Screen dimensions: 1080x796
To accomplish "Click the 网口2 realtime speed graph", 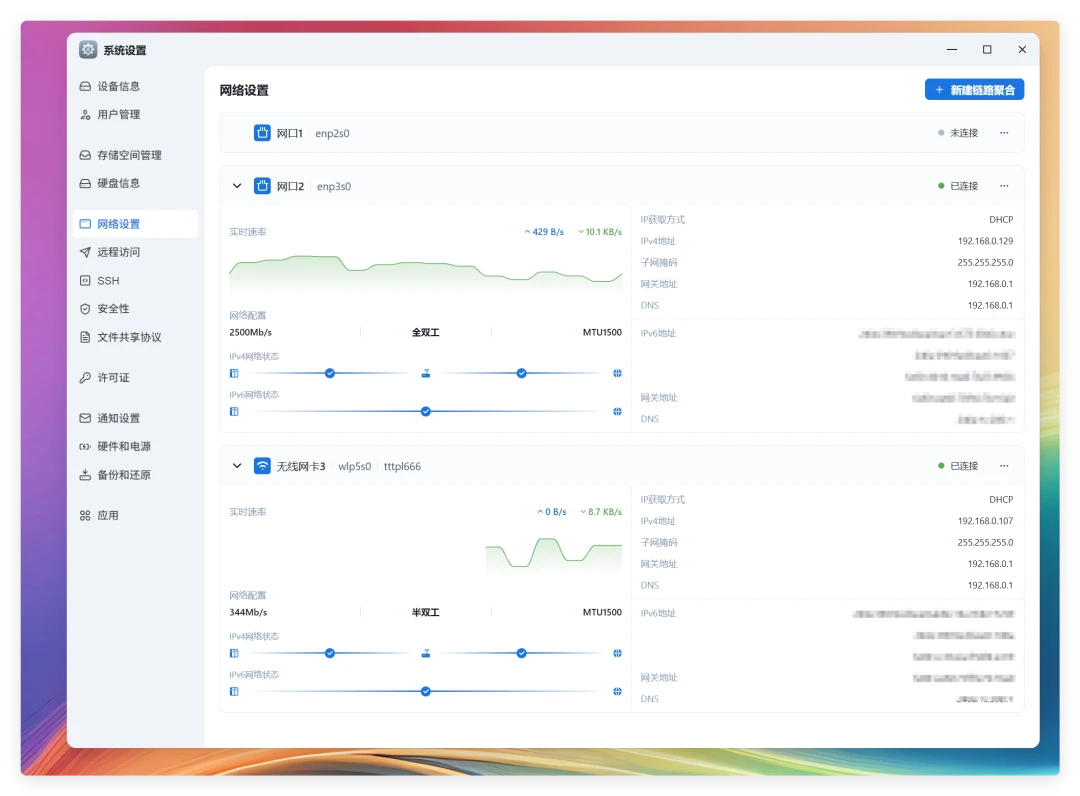I will [x=426, y=273].
